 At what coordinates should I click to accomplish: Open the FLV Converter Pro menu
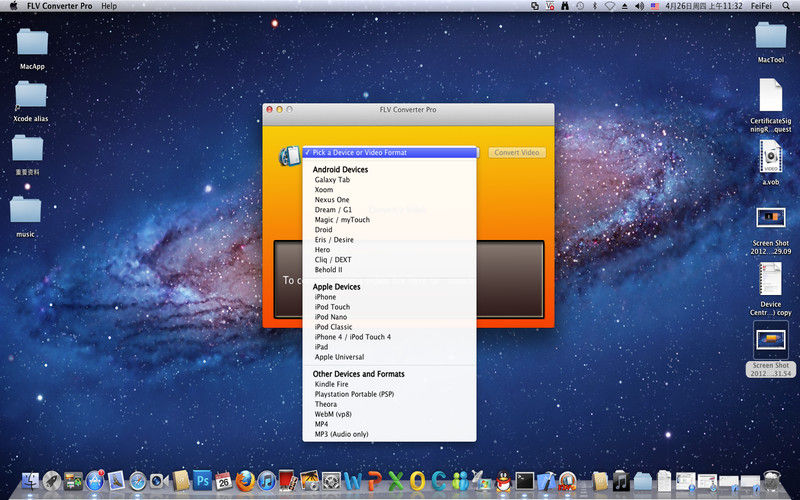click(60, 6)
